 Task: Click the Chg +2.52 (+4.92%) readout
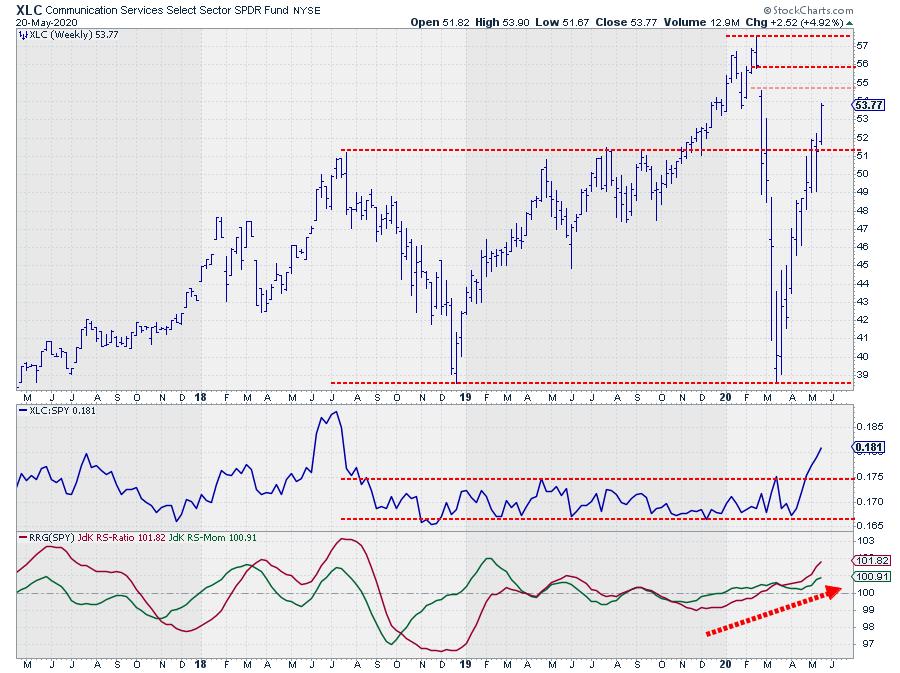pyautogui.click(x=807, y=21)
